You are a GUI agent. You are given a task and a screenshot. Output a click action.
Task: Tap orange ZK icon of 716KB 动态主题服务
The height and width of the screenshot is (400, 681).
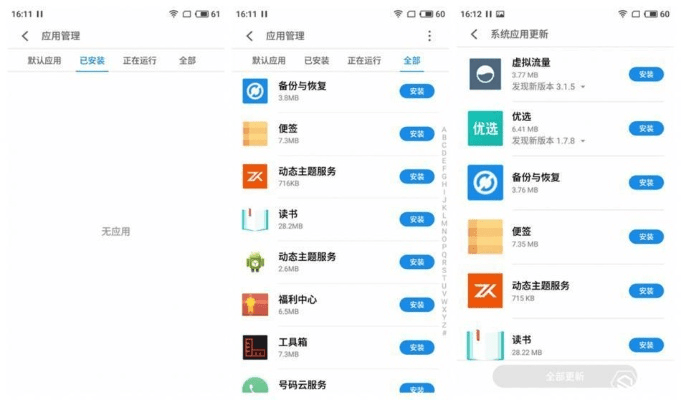[x=255, y=176]
